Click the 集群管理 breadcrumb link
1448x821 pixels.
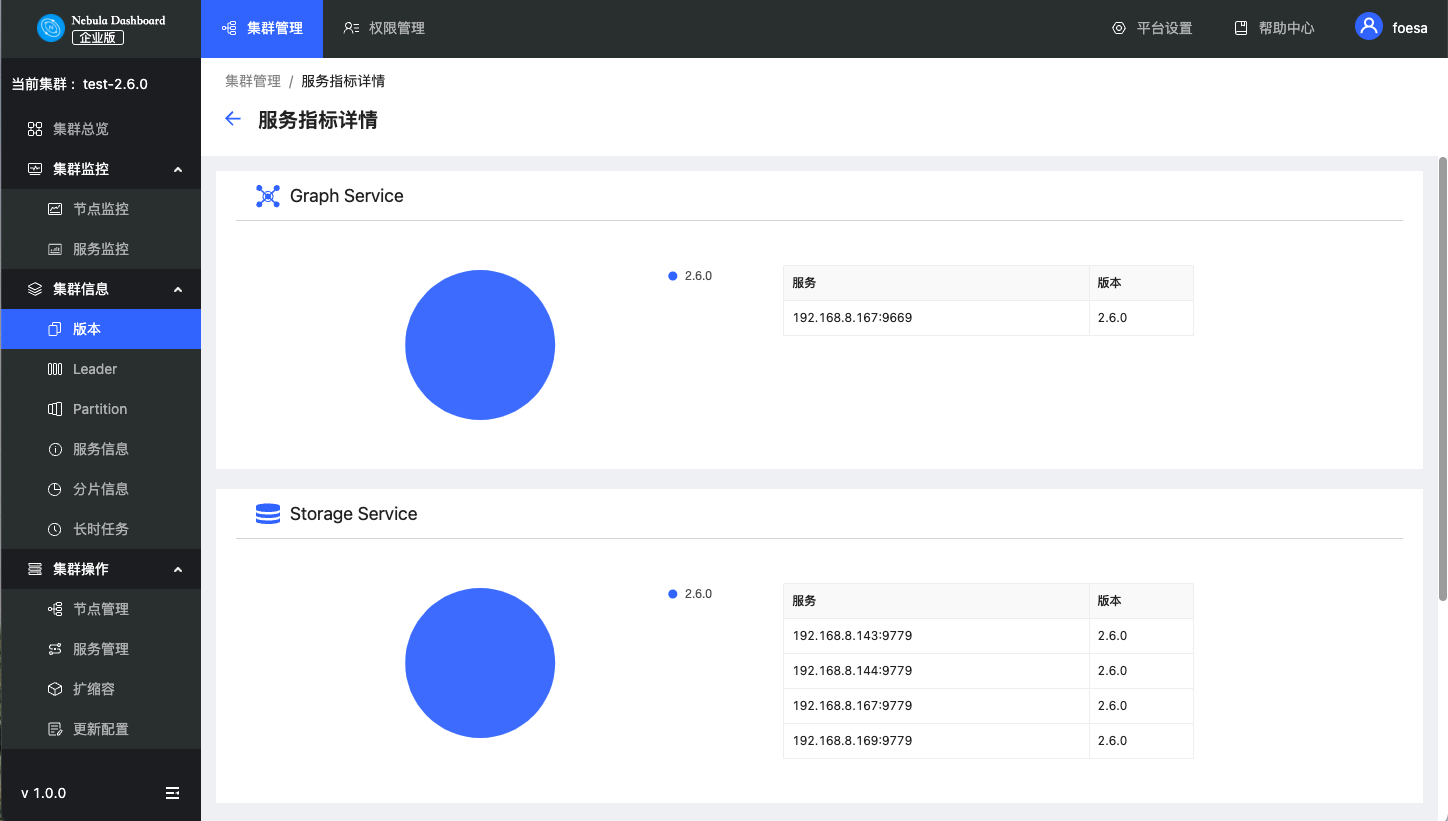pyautogui.click(x=252, y=81)
